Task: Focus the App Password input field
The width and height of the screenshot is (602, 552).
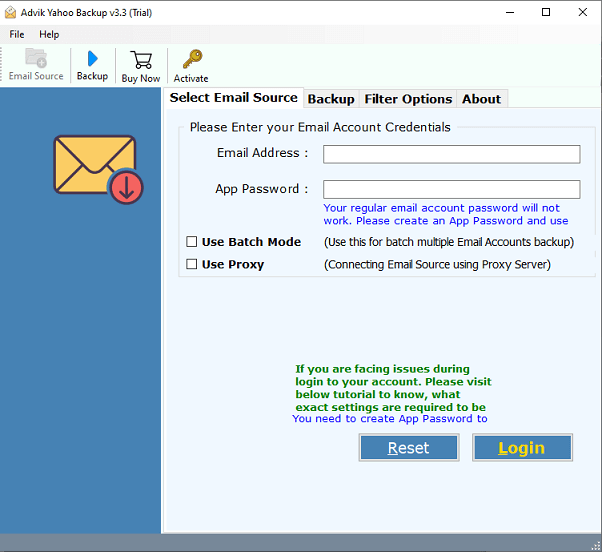Action: point(452,190)
